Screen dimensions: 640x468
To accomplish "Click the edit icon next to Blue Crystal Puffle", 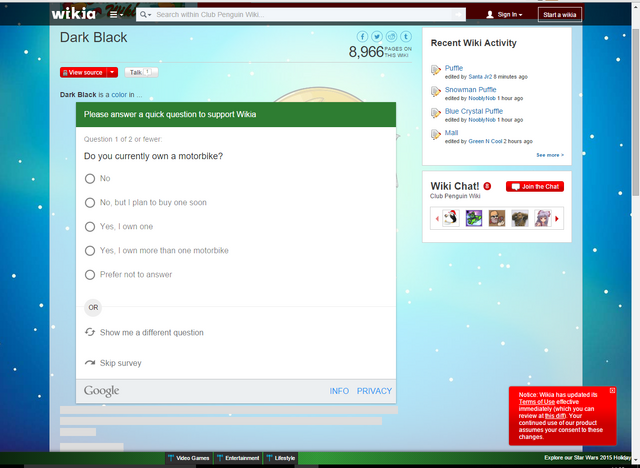I will pyautogui.click(x=436, y=113).
